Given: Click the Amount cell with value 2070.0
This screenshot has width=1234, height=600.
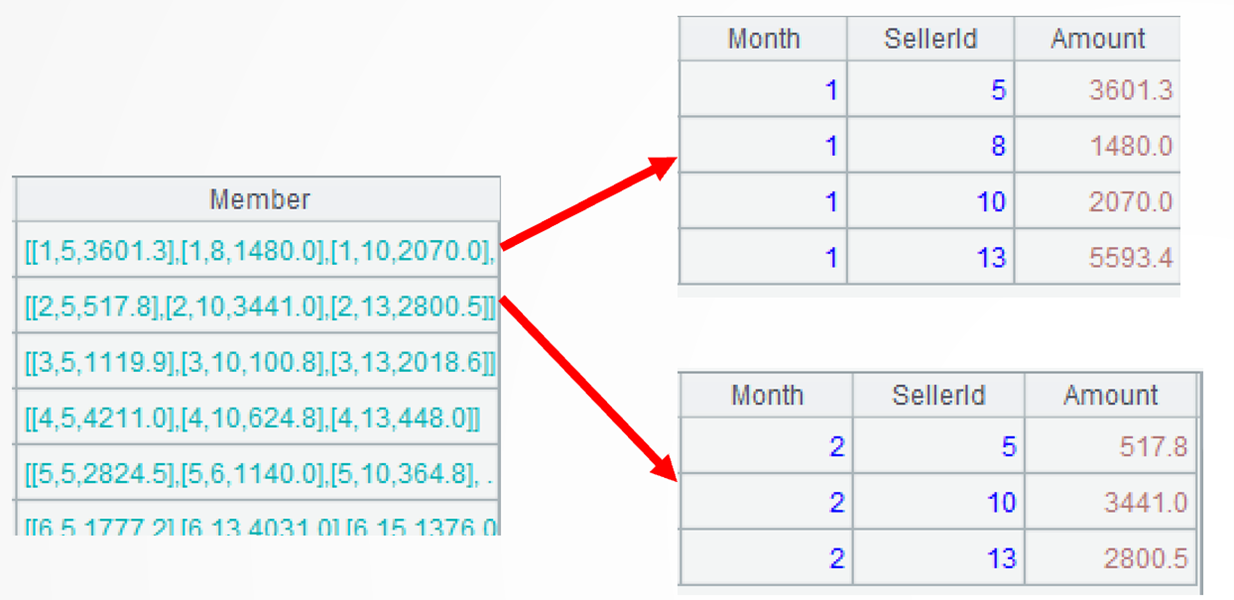Looking at the screenshot, I should click(1097, 202).
